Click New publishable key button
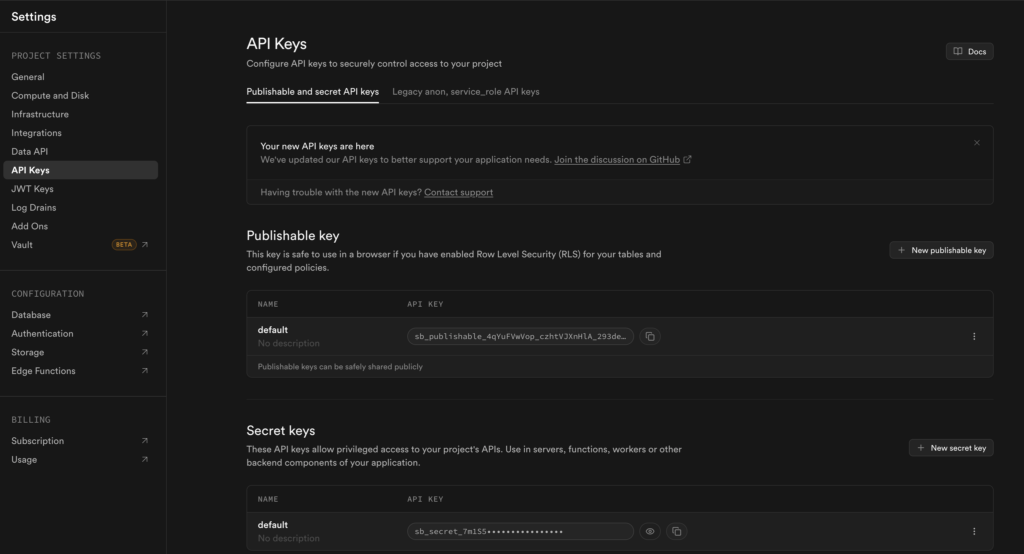This screenshot has height=554, width=1024. point(941,250)
